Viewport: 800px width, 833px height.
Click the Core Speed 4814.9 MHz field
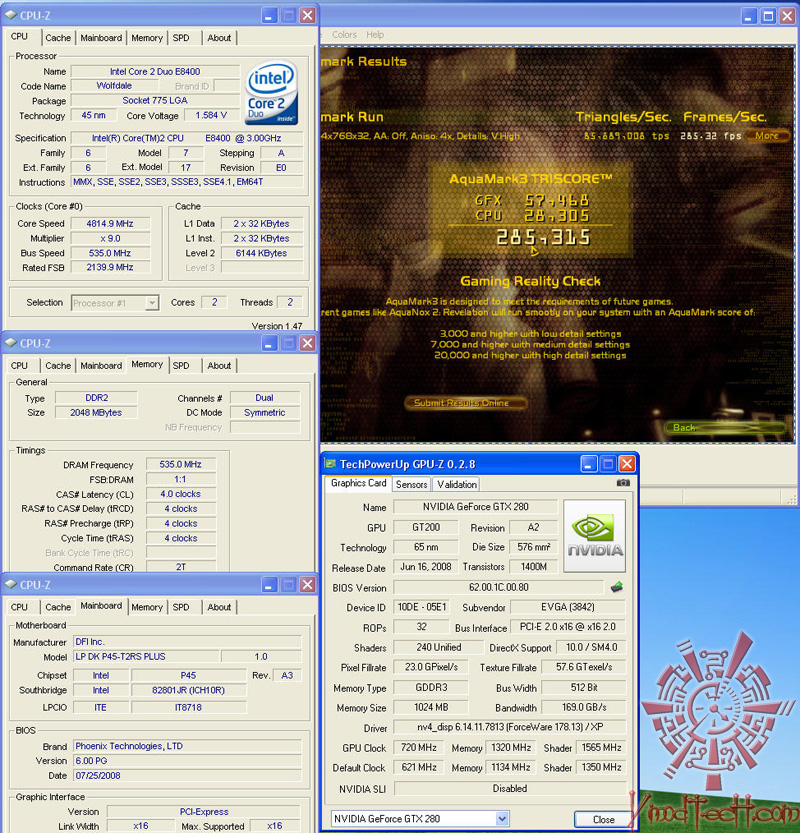[x=110, y=224]
